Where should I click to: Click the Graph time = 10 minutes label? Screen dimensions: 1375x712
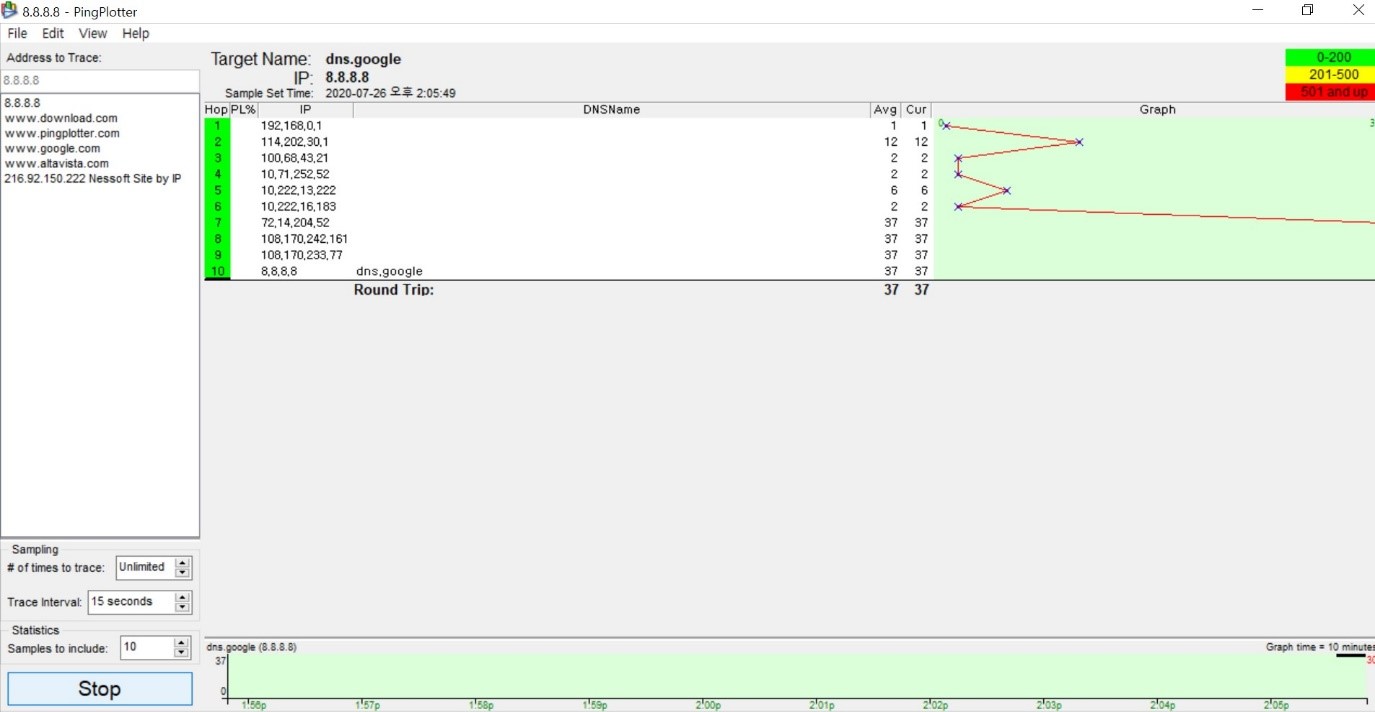1318,646
